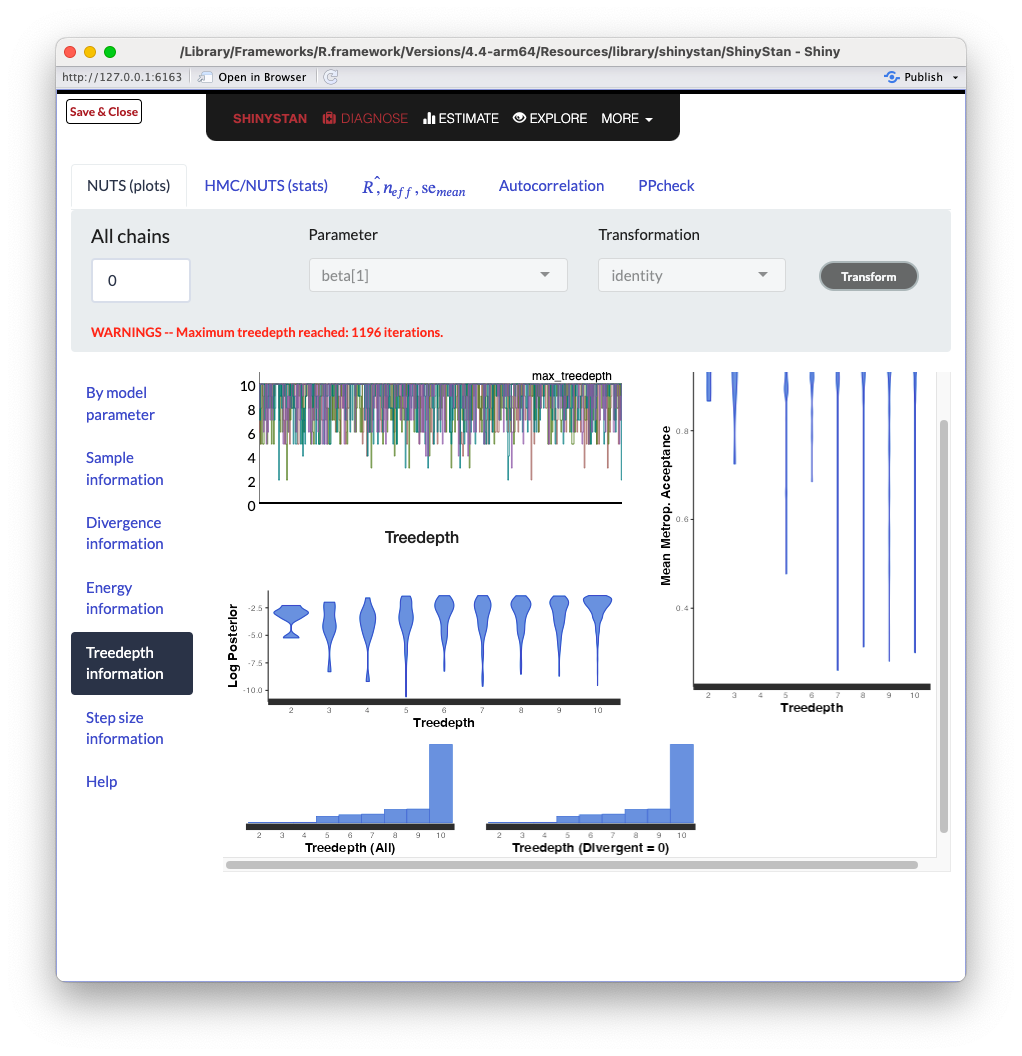
Task: Click the green window zoom button
Action: pos(110,52)
